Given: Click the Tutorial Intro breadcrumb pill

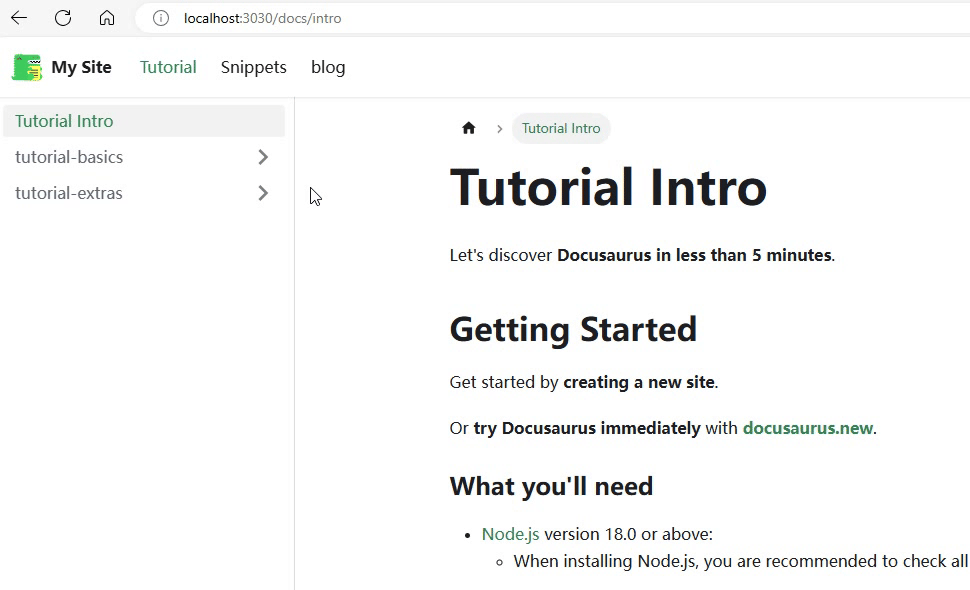Looking at the screenshot, I should pyautogui.click(x=561, y=128).
